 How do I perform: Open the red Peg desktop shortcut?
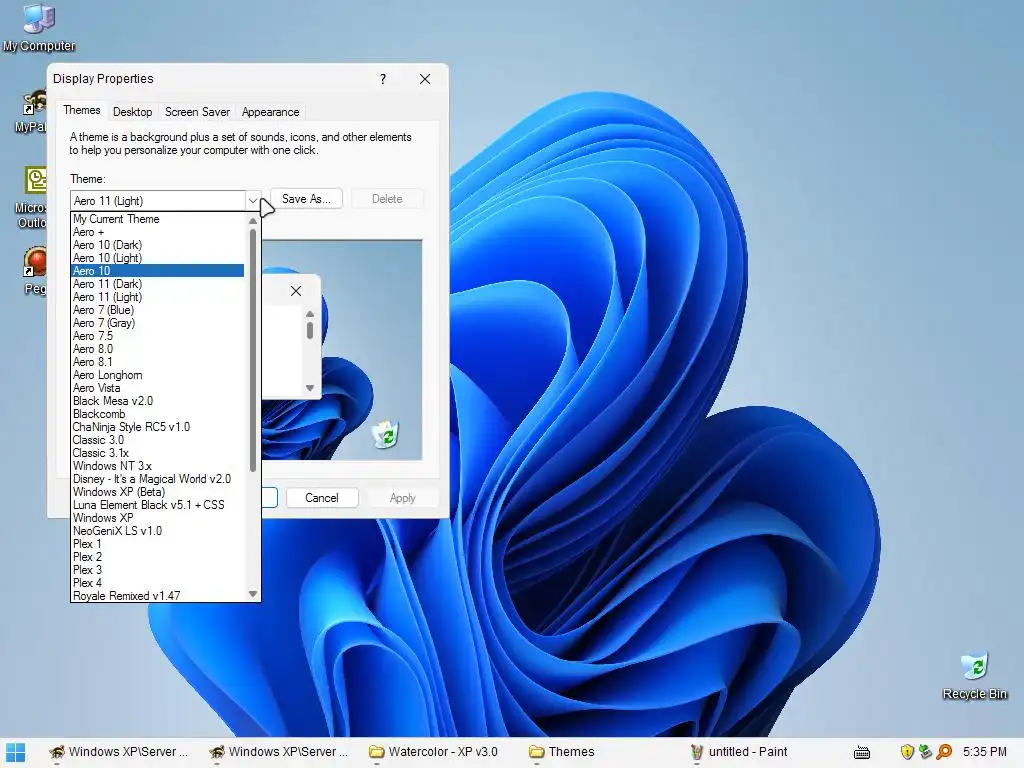click(x=35, y=270)
